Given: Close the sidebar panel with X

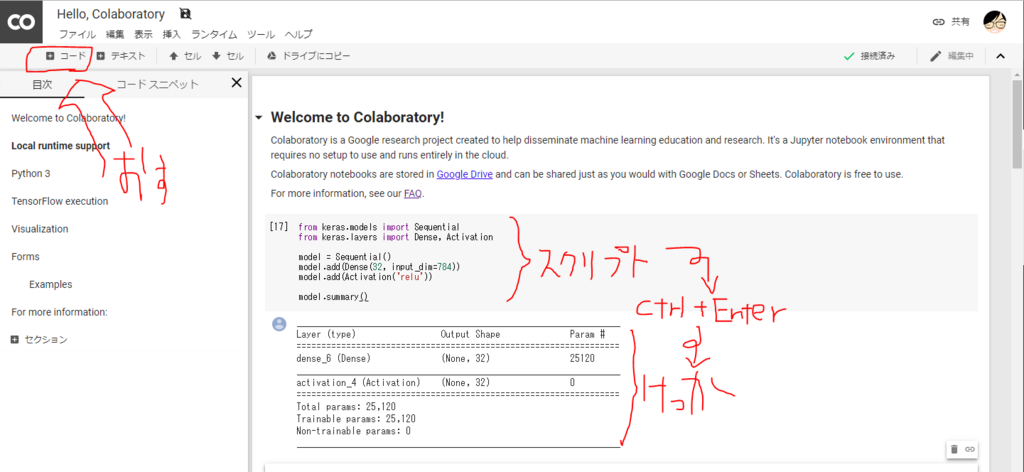Looking at the screenshot, I should pos(236,83).
